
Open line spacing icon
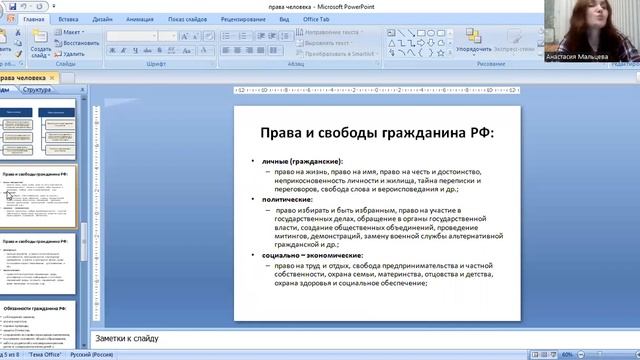[x=285, y=36]
